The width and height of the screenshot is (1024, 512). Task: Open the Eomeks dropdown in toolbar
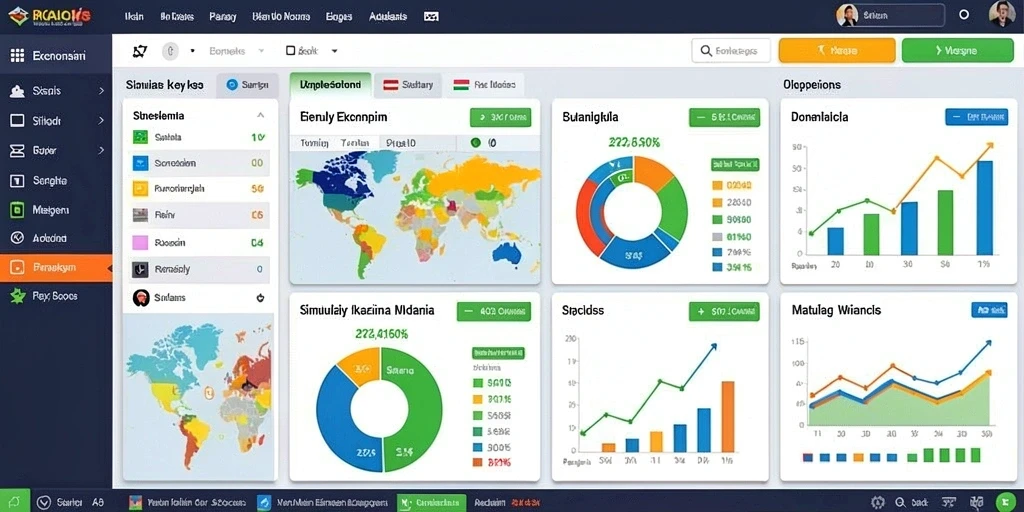236,50
